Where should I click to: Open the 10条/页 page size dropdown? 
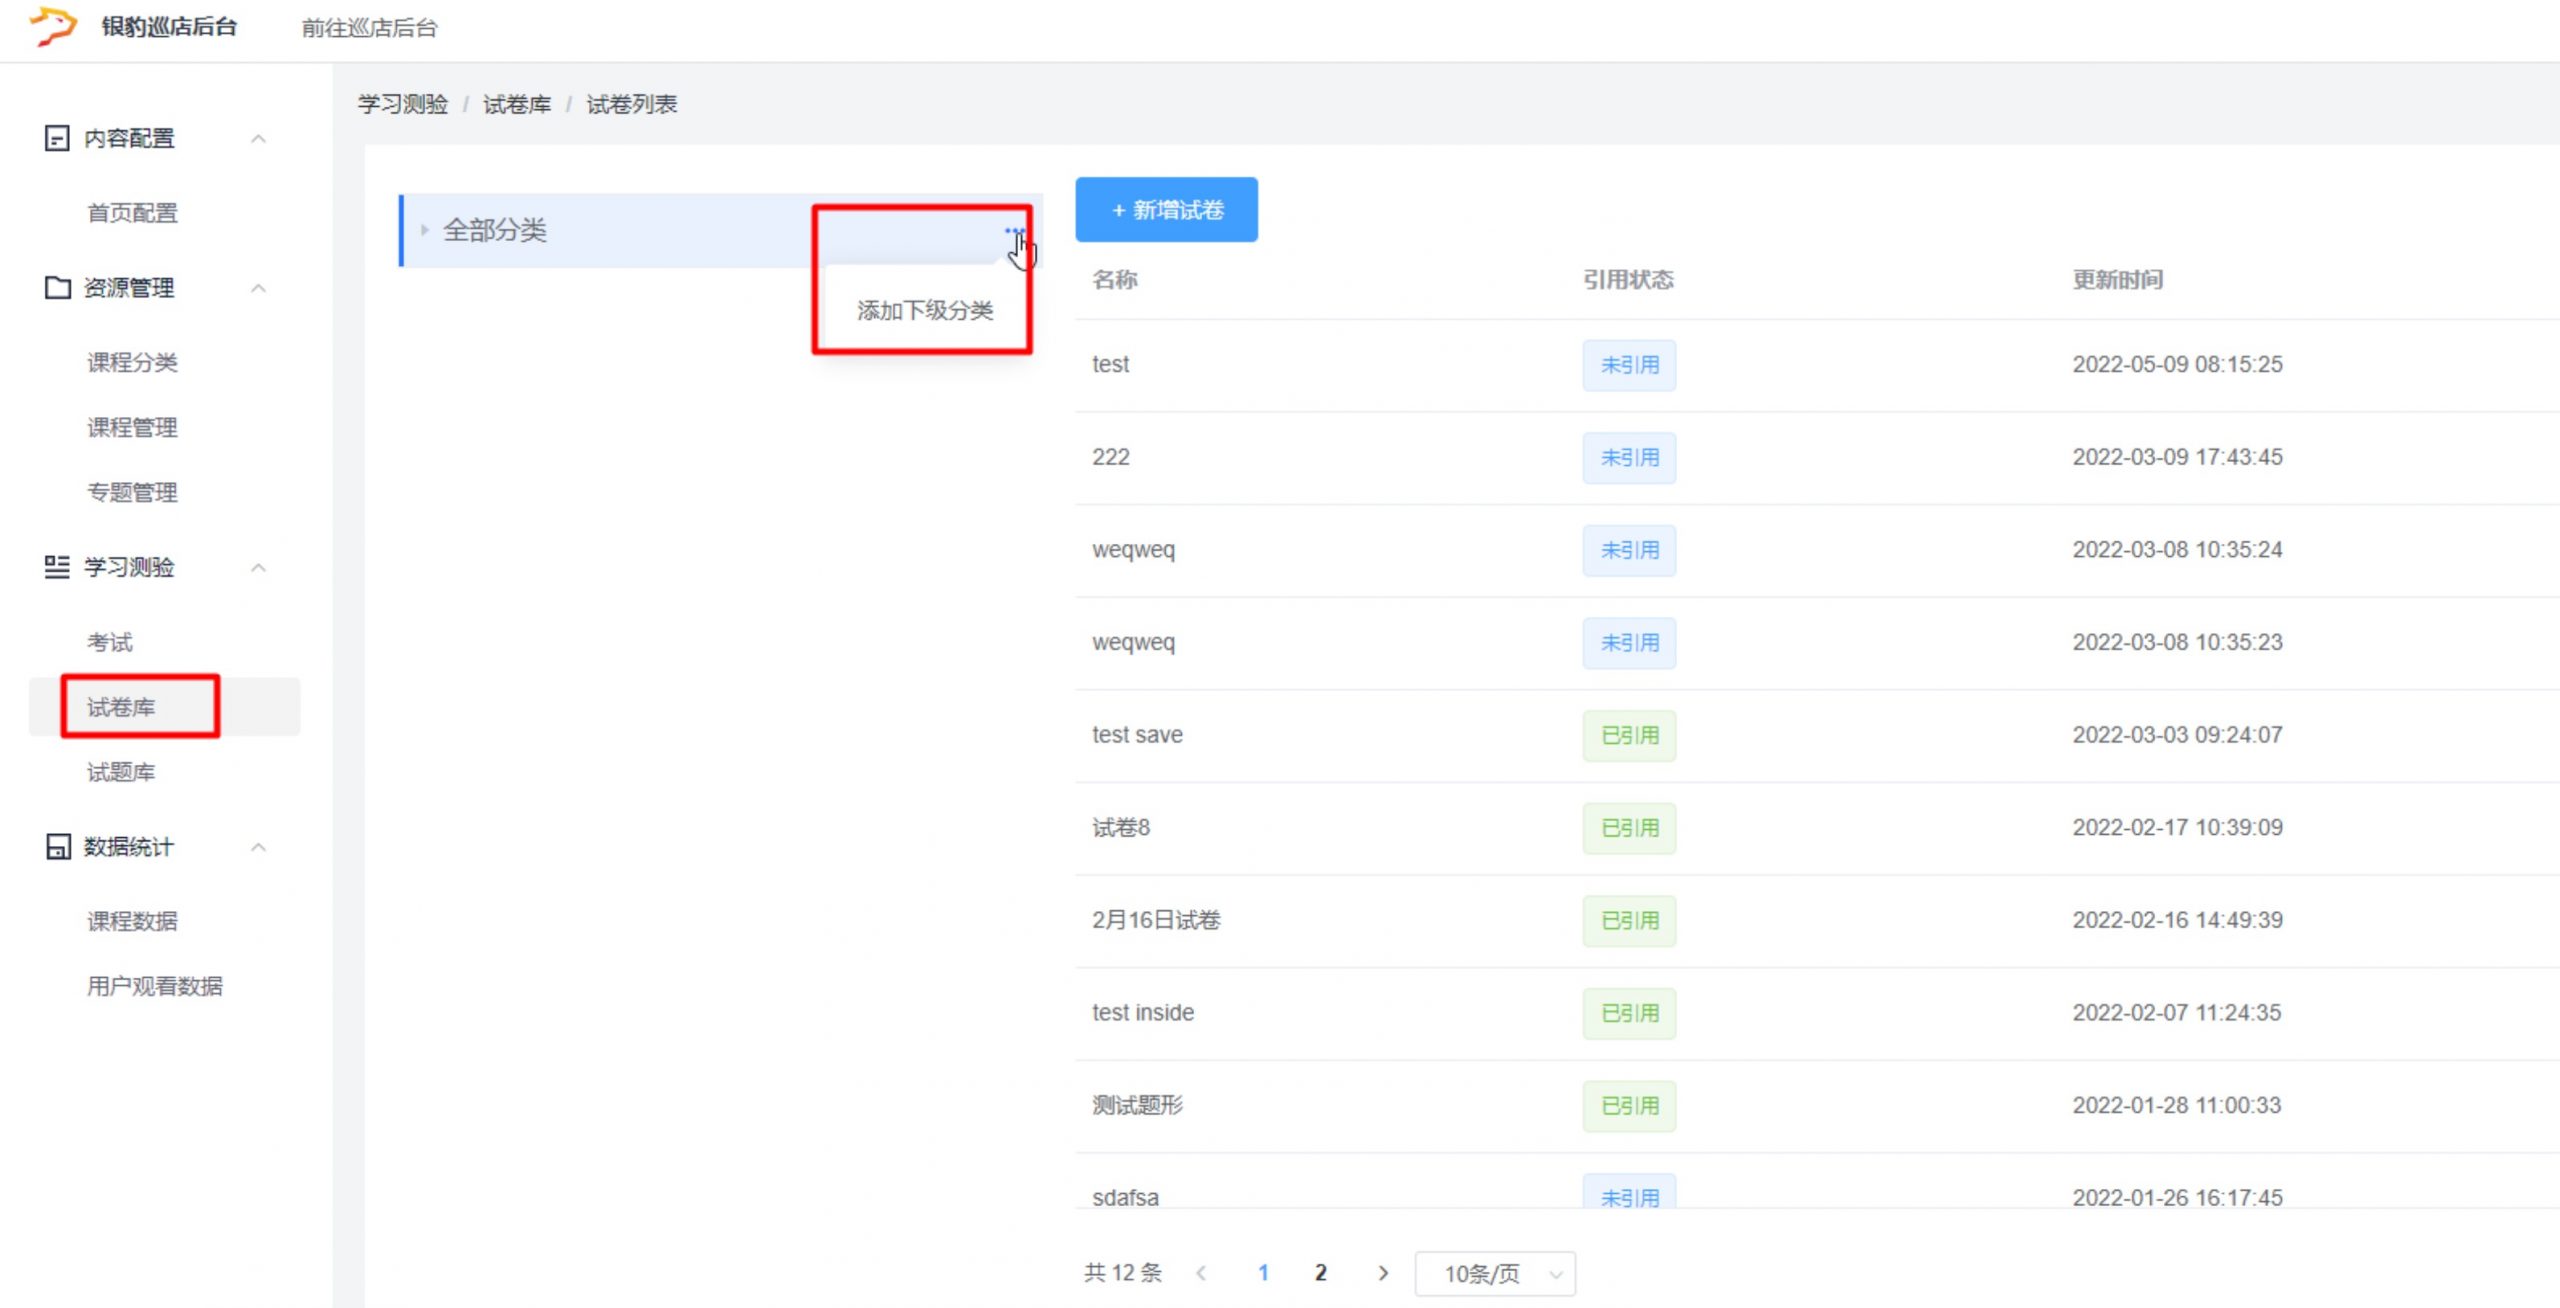pyautogui.click(x=1495, y=1273)
